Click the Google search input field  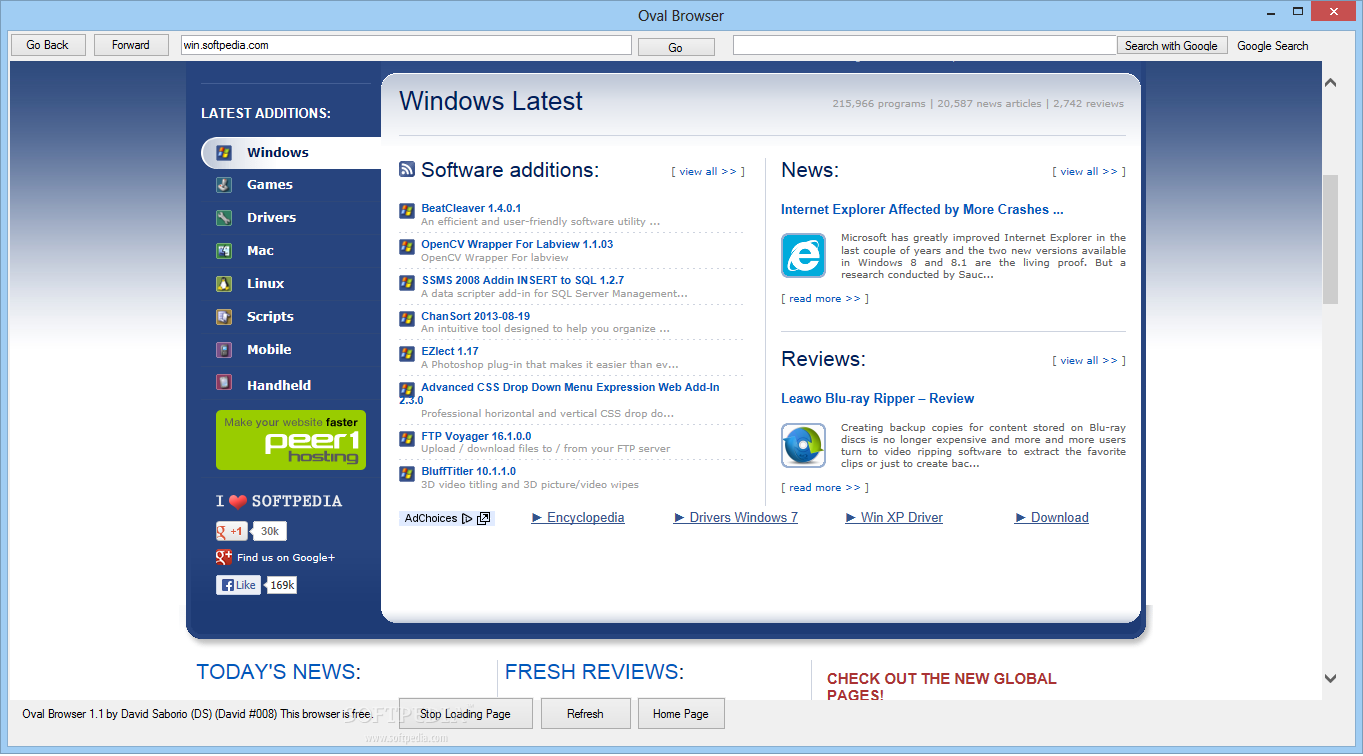(x=924, y=45)
